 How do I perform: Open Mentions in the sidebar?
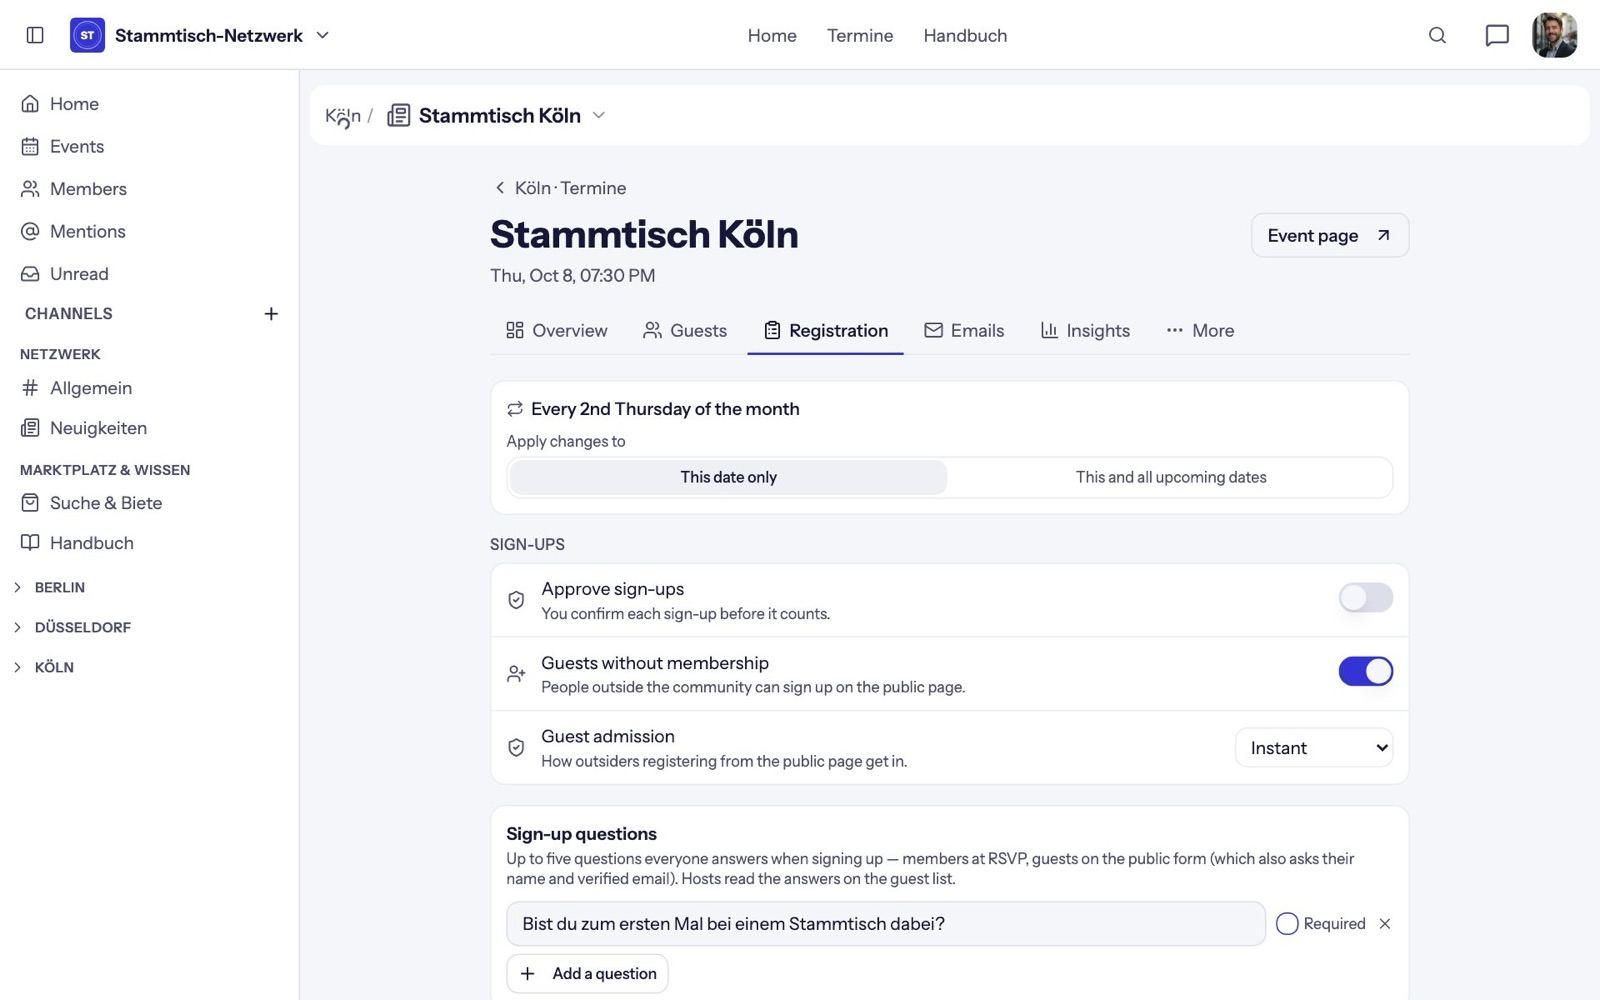(x=73, y=231)
